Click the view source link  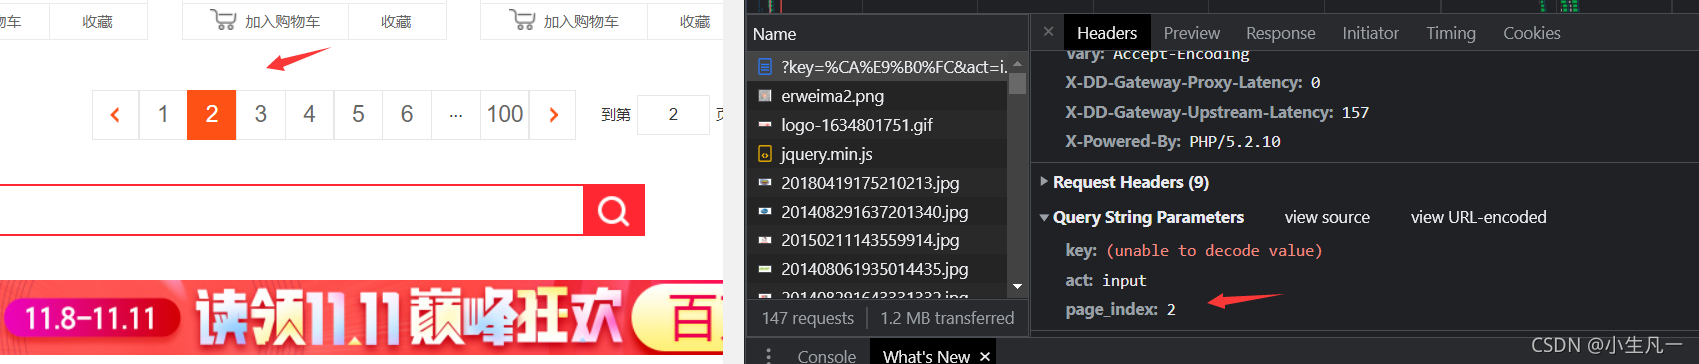click(1327, 217)
